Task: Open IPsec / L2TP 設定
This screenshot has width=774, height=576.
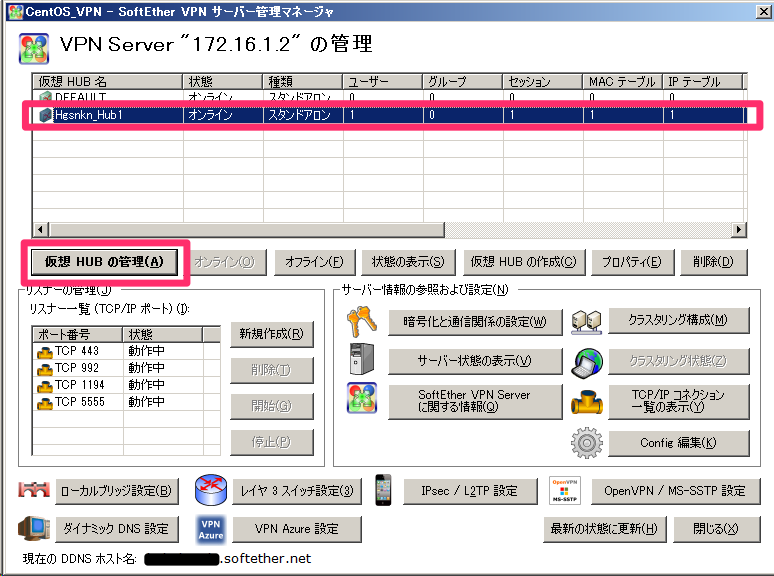Action: [x=469, y=491]
